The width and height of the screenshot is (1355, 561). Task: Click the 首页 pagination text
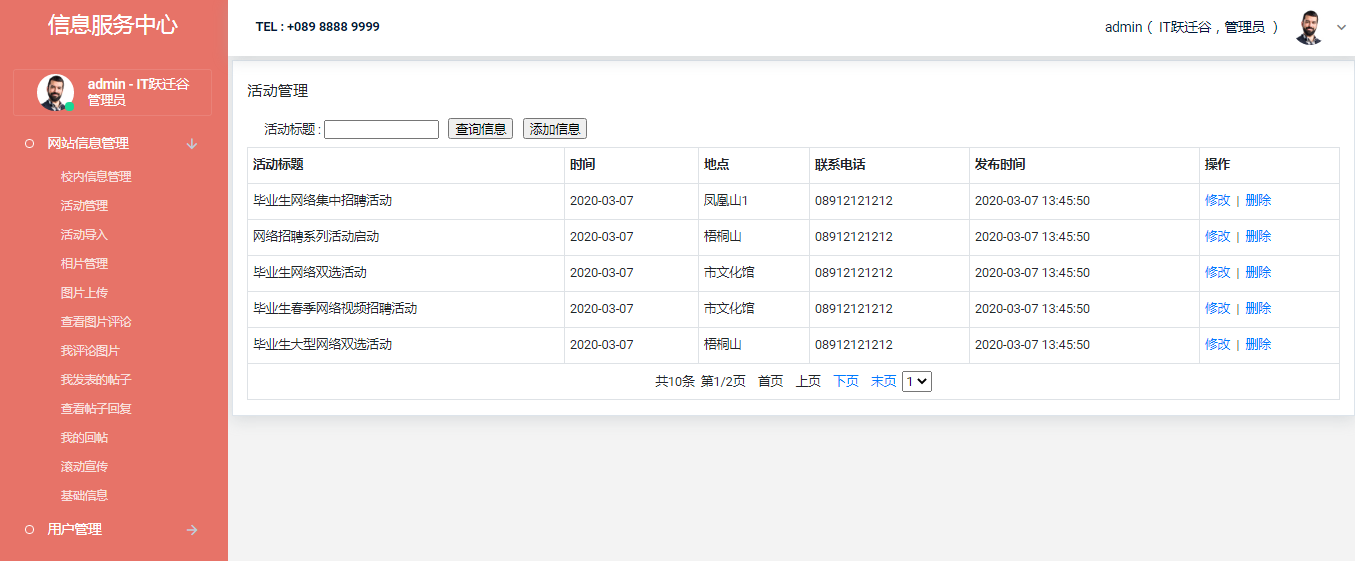[770, 382]
